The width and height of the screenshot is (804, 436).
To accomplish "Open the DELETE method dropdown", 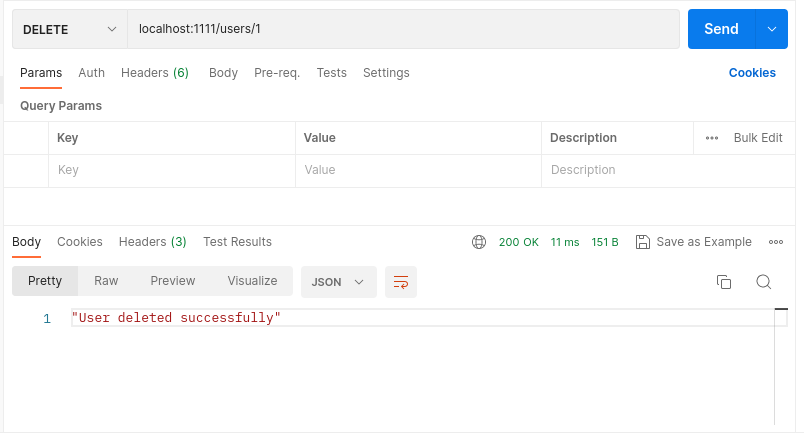I will coord(69,29).
